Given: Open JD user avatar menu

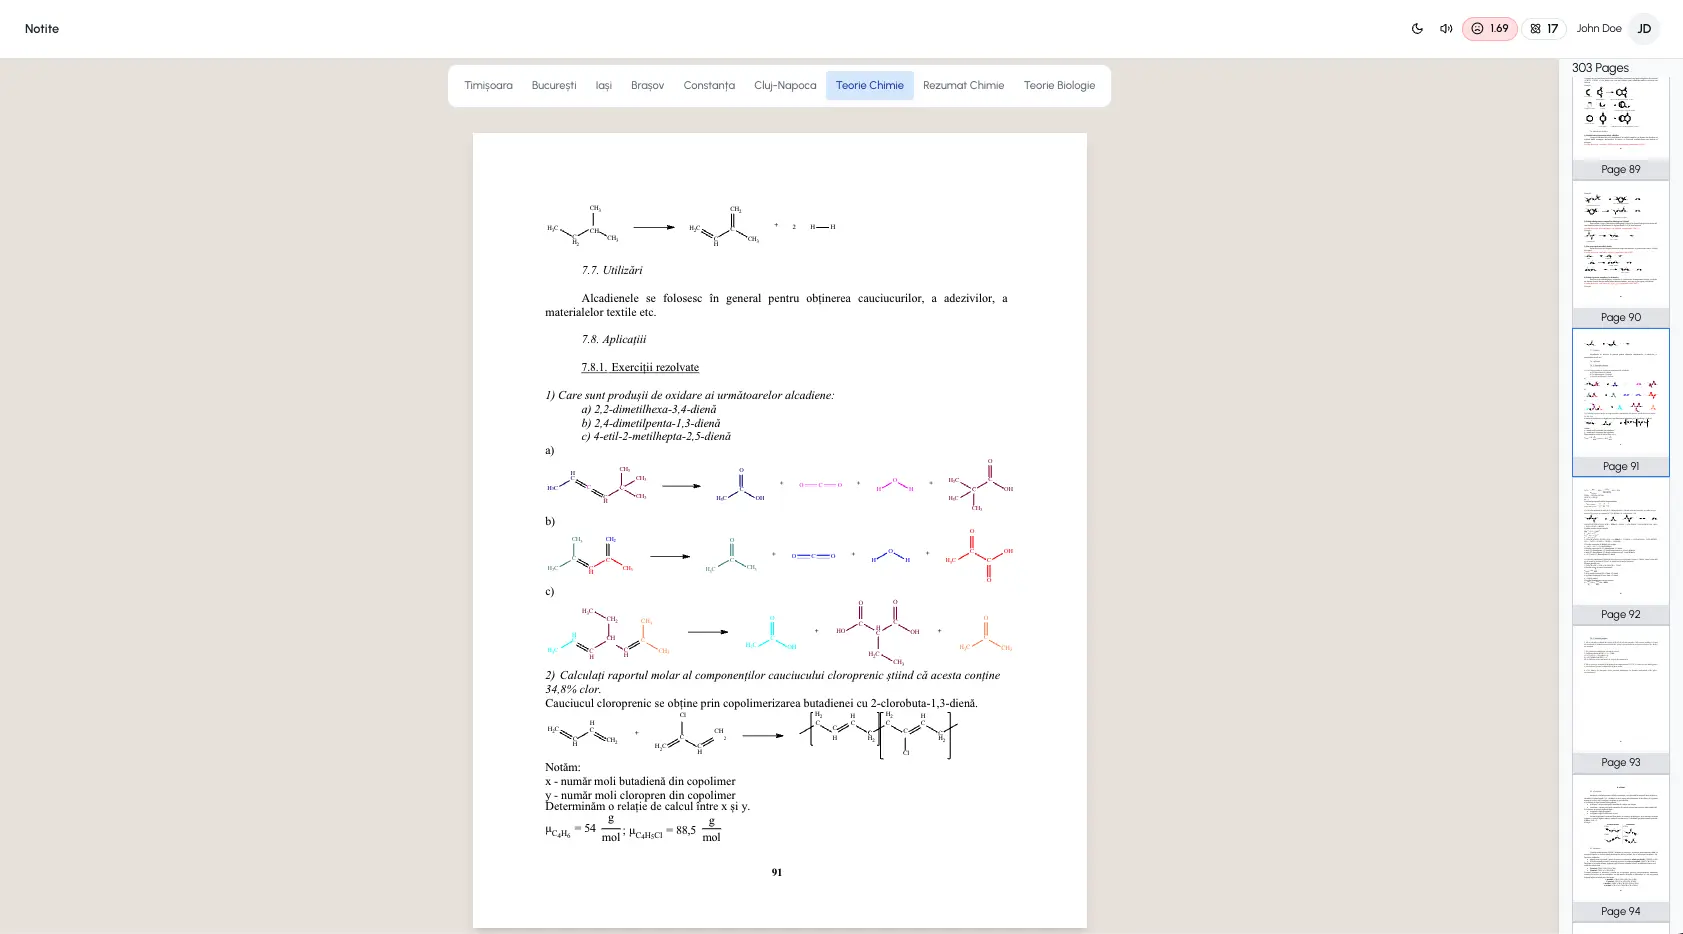Looking at the screenshot, I should [1644, 29].
